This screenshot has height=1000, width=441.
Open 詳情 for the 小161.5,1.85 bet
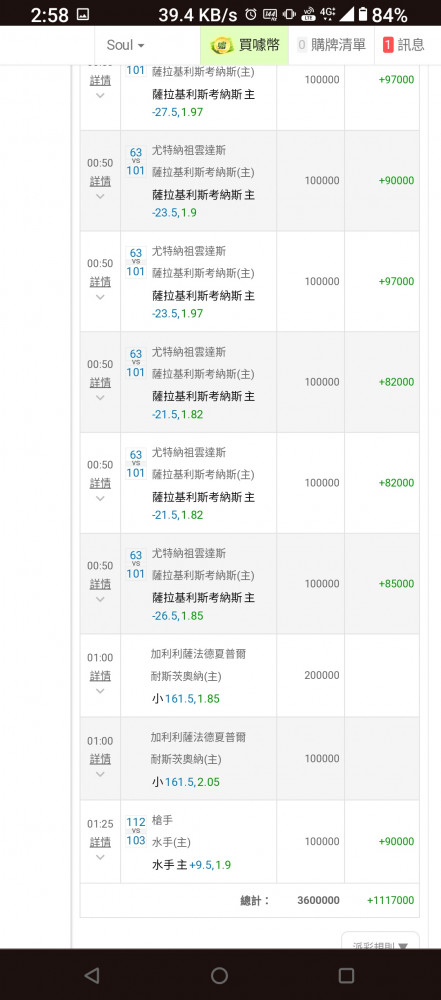(x=100, y=675)
